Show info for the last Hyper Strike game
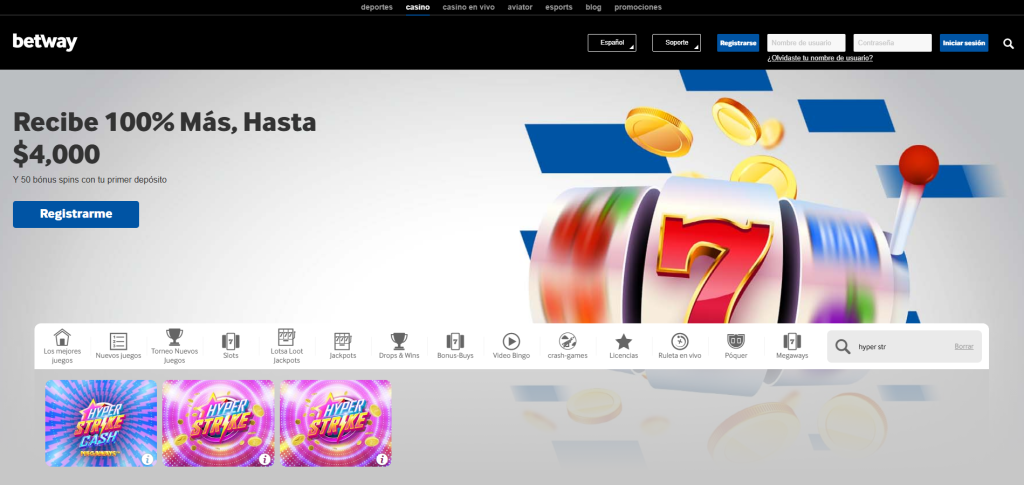The height and width of the screenshot is (485, 1024). click(x=382, y=459)
